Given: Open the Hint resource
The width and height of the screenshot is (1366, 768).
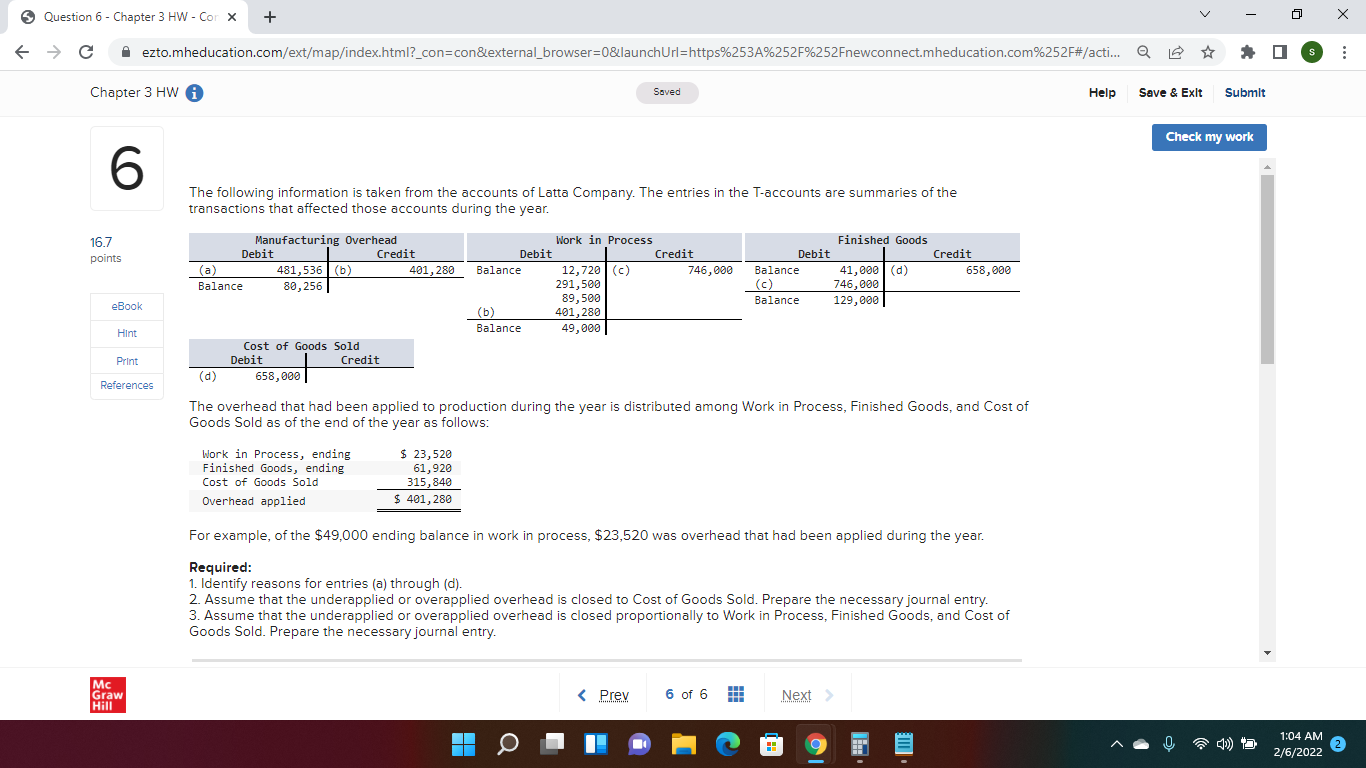Looking at the screenshot, I should click(127, 333).
